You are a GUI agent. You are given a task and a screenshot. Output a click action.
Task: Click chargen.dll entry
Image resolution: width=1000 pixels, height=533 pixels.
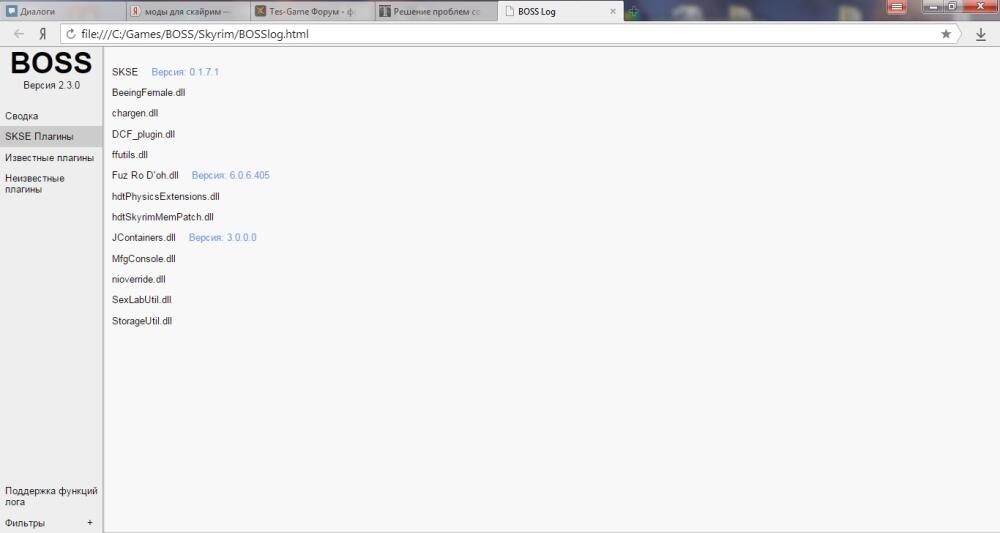pyautogui.click(x=135, y=113)
